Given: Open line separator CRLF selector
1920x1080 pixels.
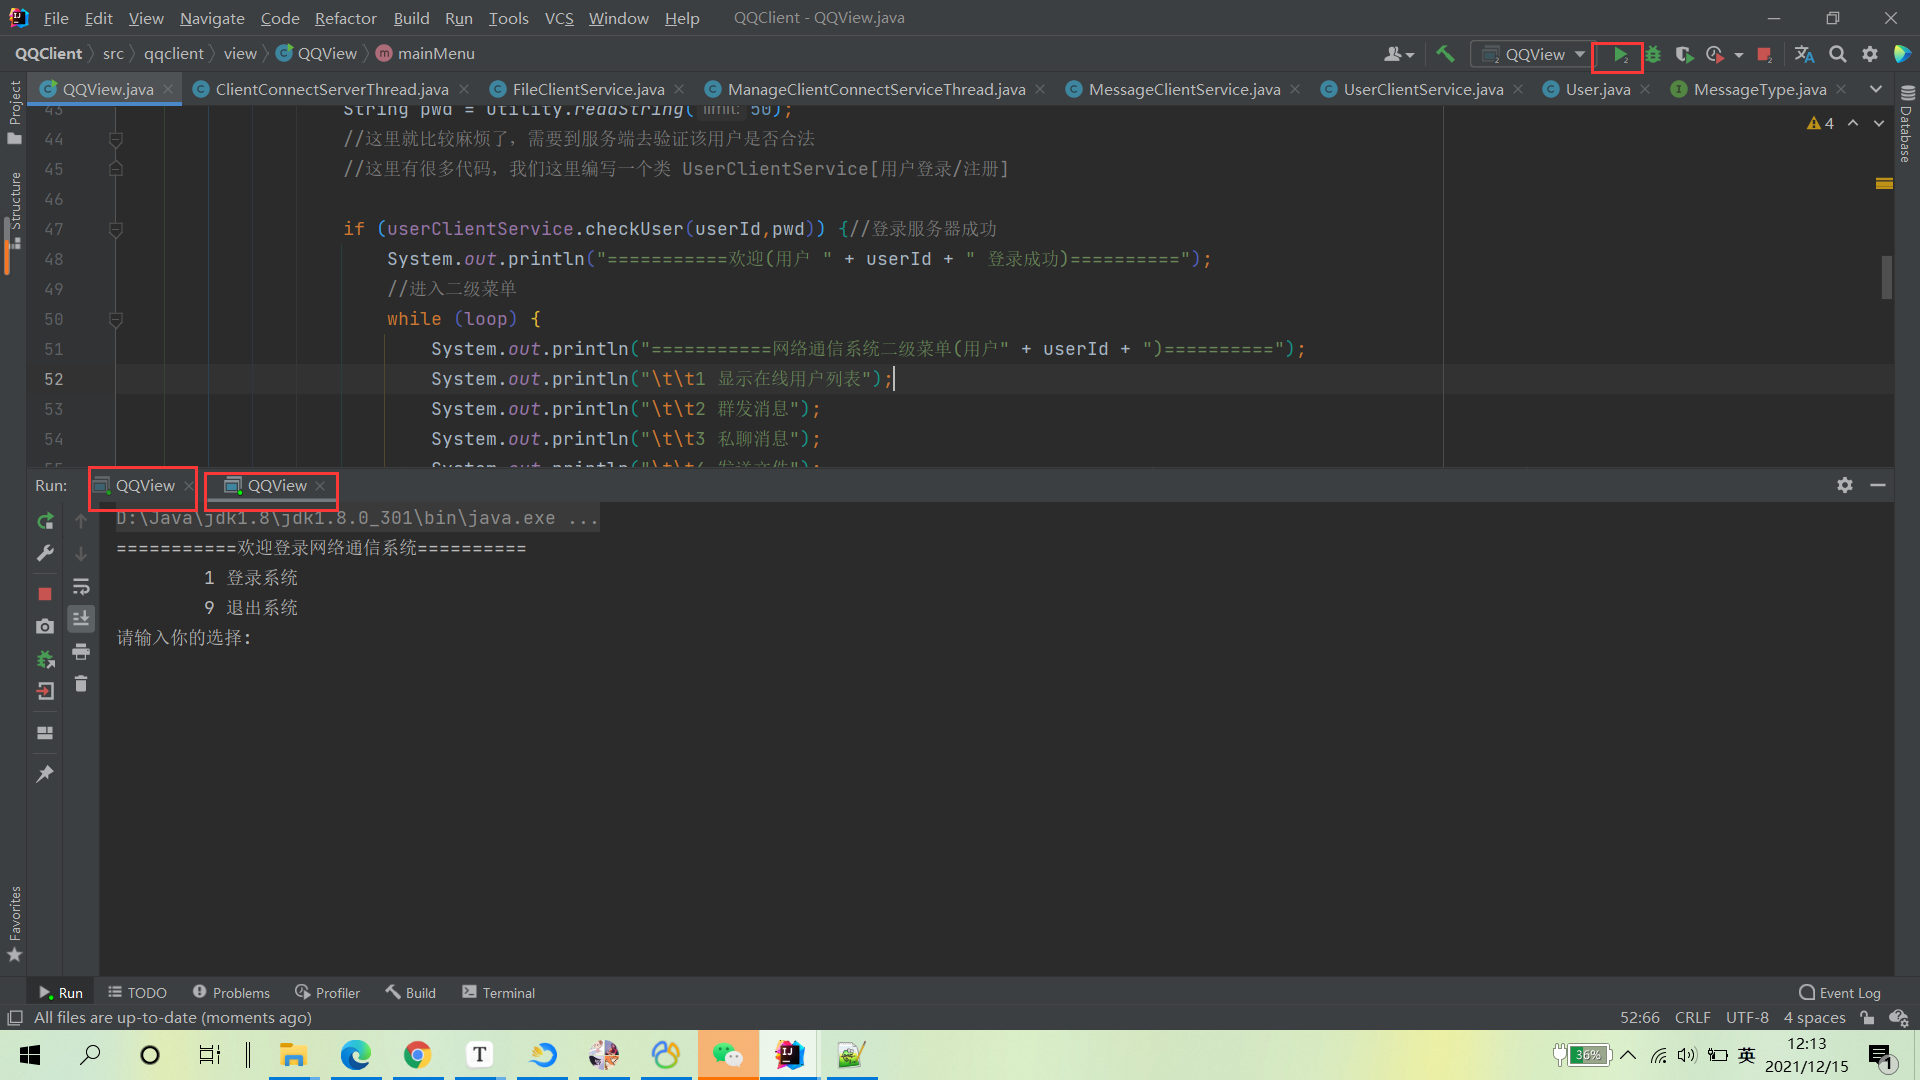Looking at the screenshot, I should click(x=1693, y=1018).
